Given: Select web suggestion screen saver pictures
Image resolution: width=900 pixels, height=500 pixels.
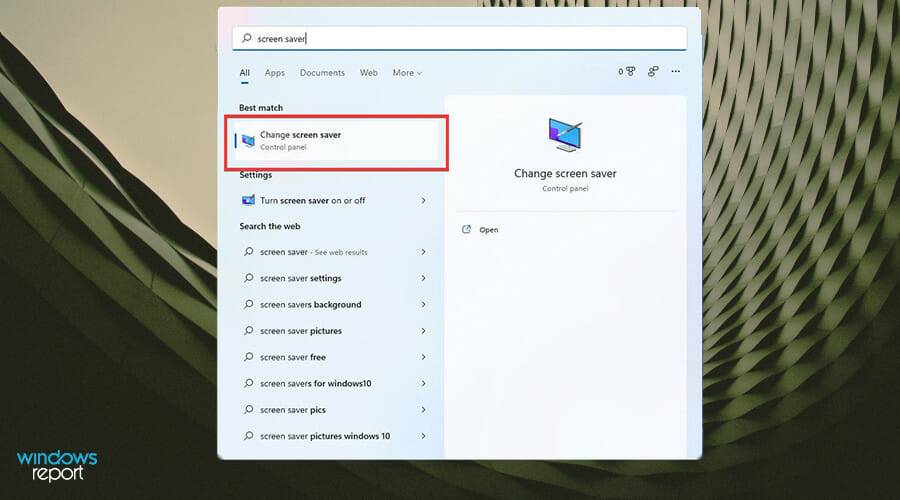Looking at the screenshot, I should 336,331.
